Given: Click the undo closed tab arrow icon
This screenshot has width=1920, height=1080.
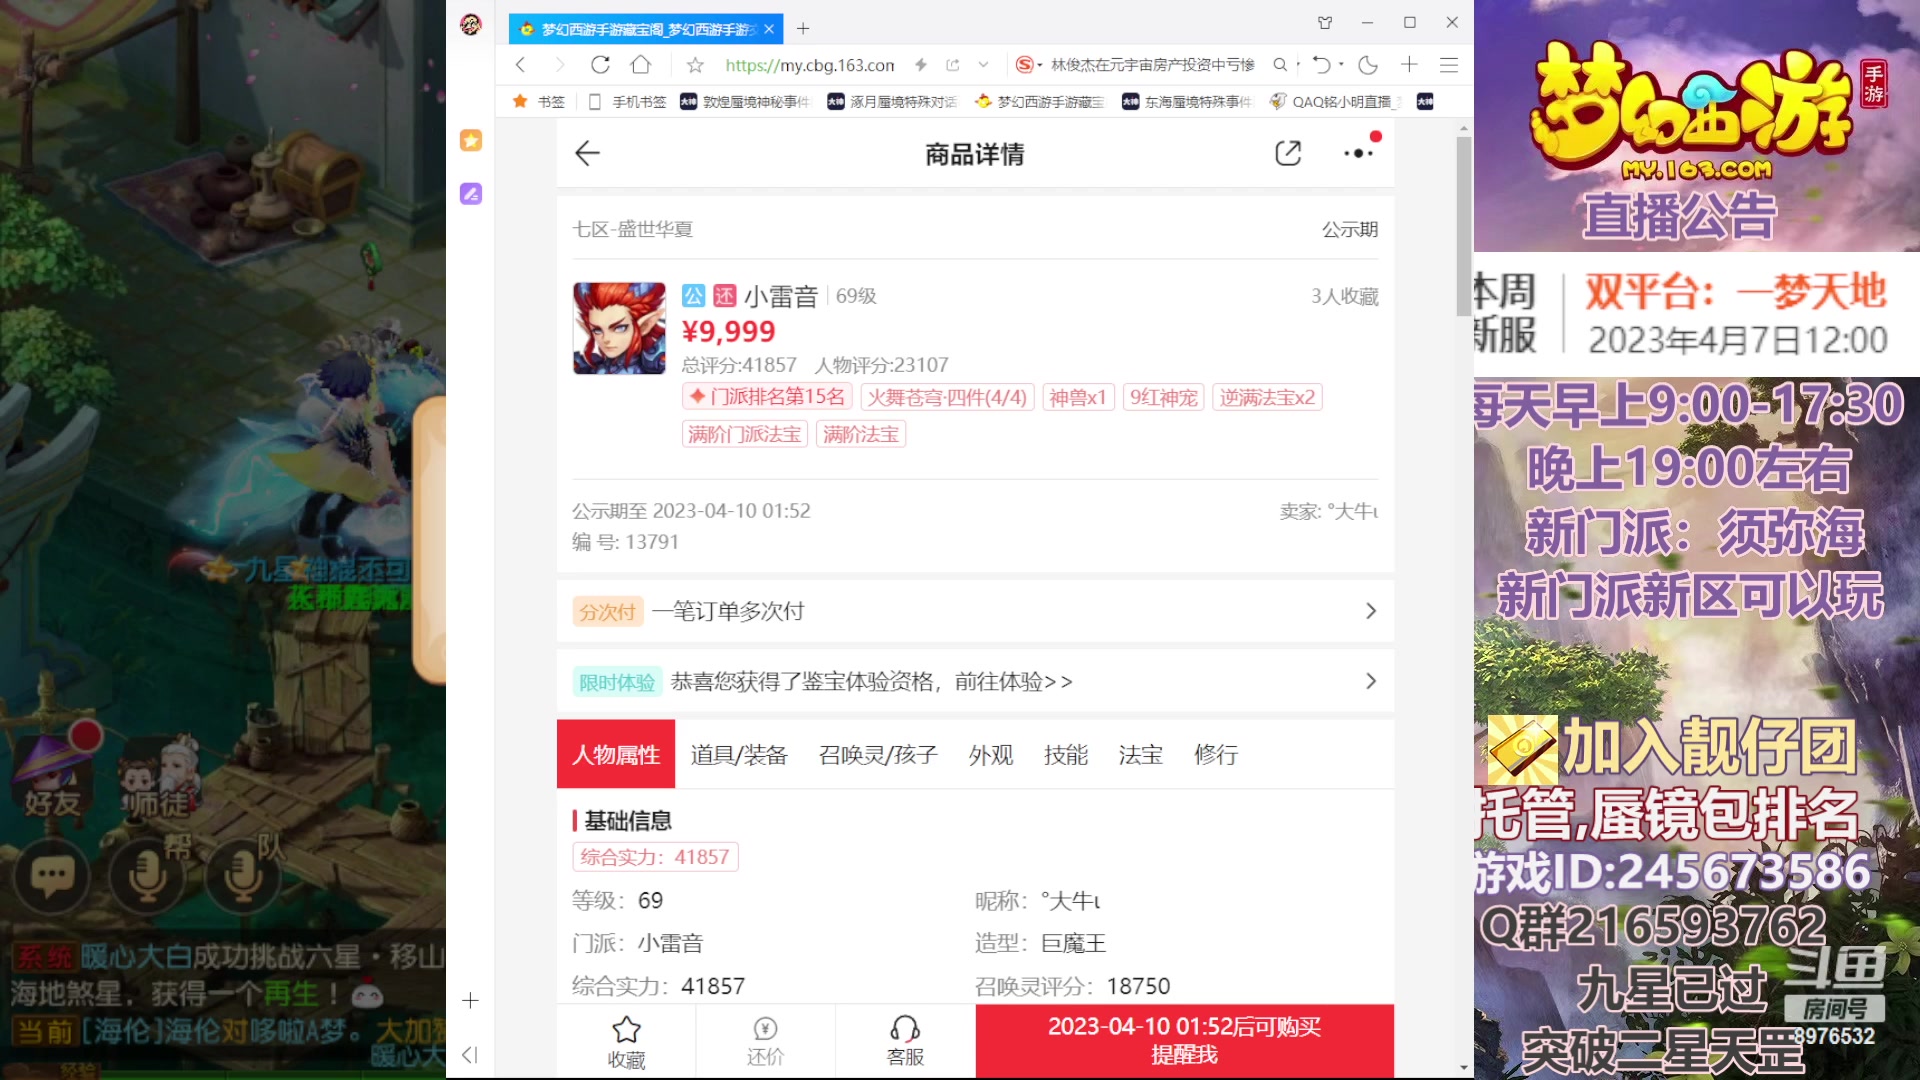Looking at the screenshot, I should click(x=1321, y=65).
